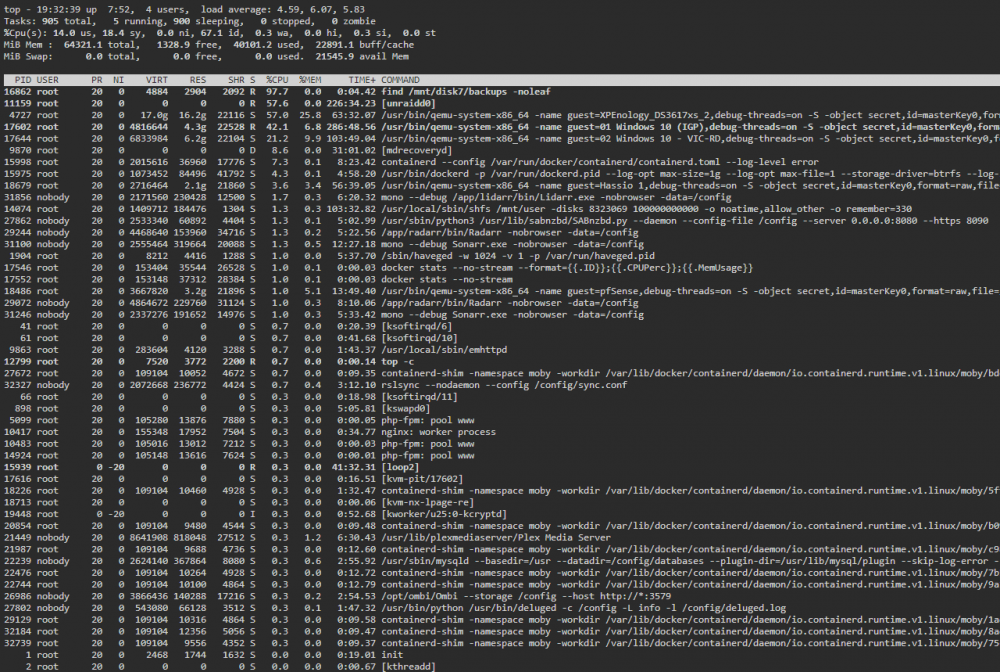
Task: Click the 286:48.56 TIME+ value
Action: click(x=351, y=127)
